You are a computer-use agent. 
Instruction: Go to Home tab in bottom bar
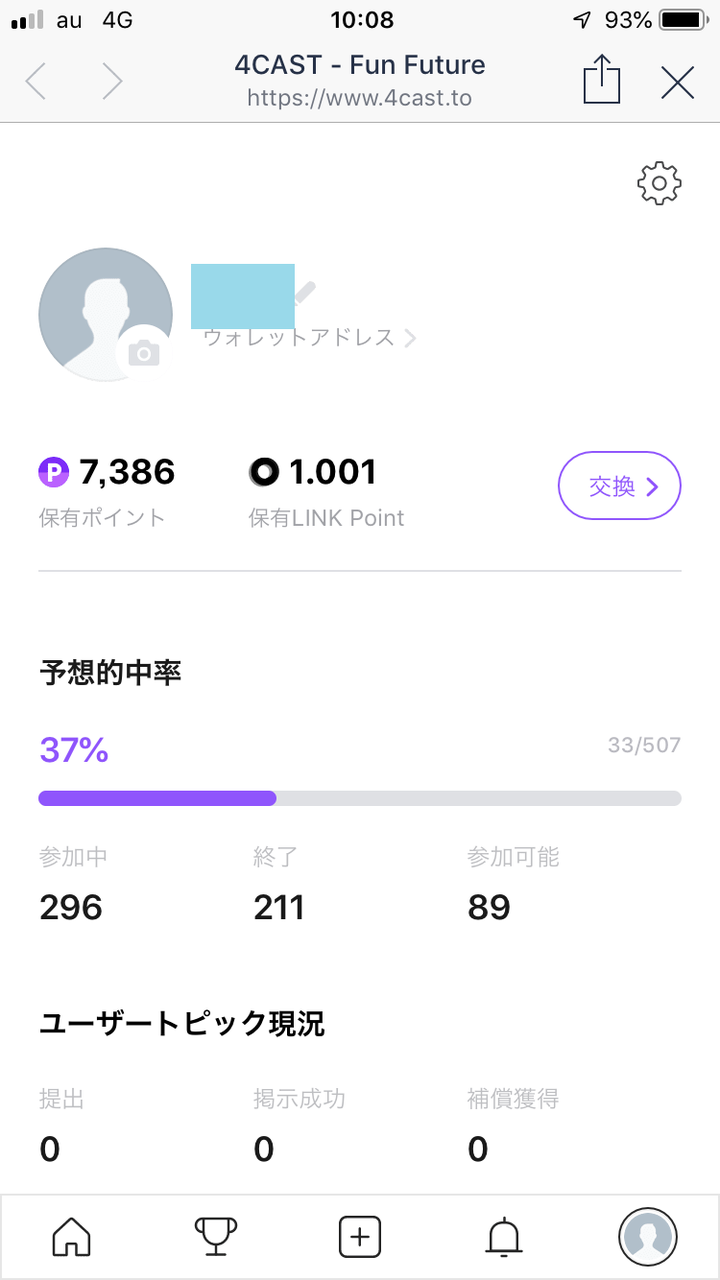tap(71, 1237)
